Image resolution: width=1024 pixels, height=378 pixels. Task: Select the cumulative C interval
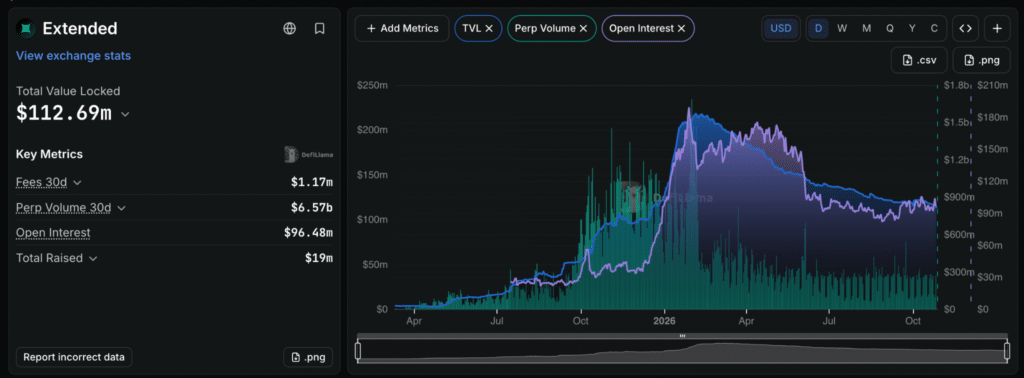[934, 29]
